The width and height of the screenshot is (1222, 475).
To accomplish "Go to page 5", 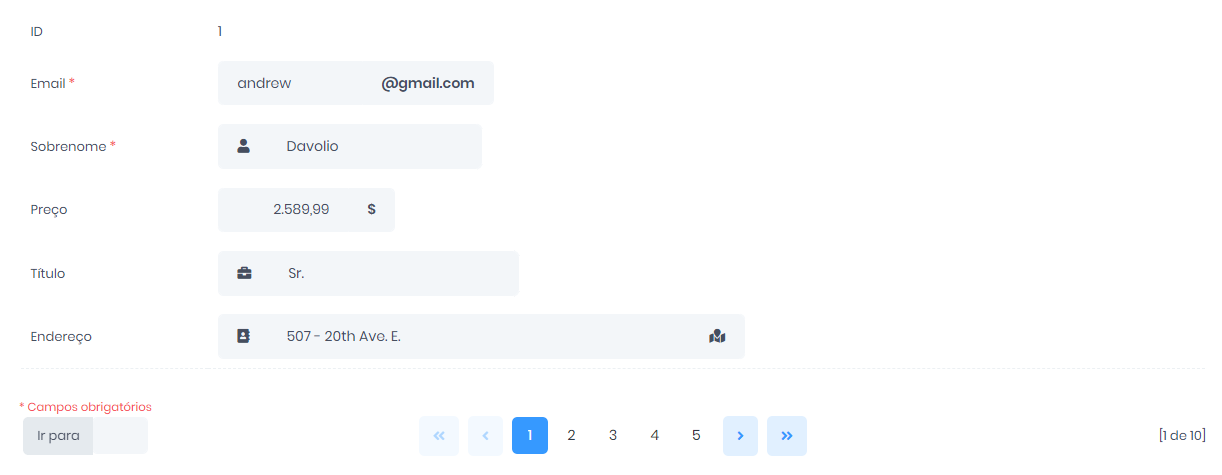I will pyautogui.click(x=696, y=436).
